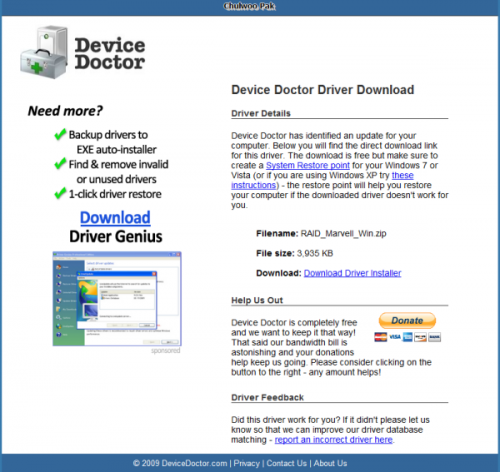Image resolution: width=500 pixels, height=472 pixels.
Task: Click the Bank payment icon
Action: 434,337
